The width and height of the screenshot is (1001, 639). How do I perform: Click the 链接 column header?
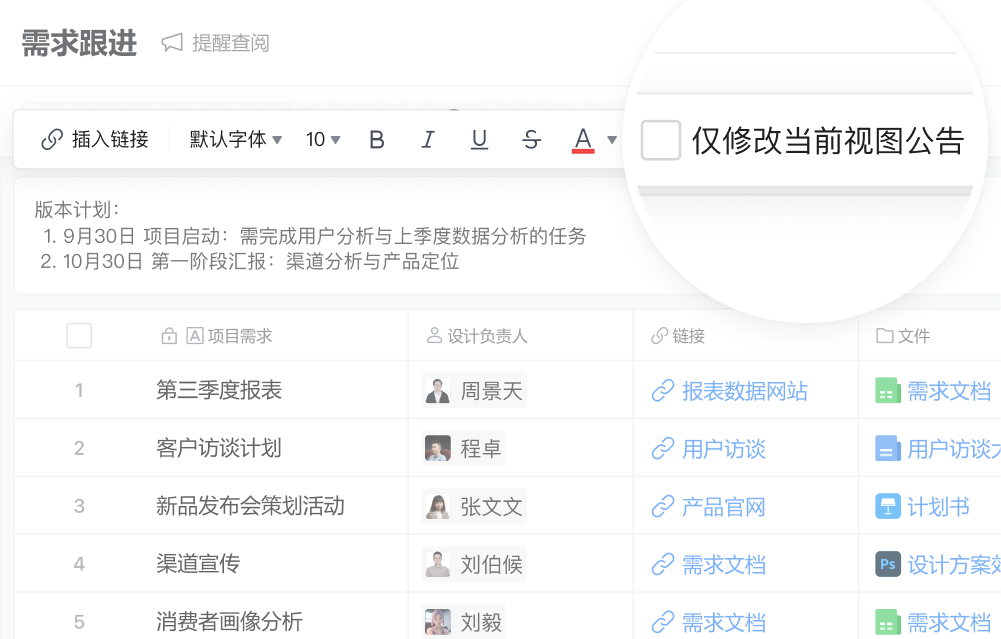pos(688,336)
